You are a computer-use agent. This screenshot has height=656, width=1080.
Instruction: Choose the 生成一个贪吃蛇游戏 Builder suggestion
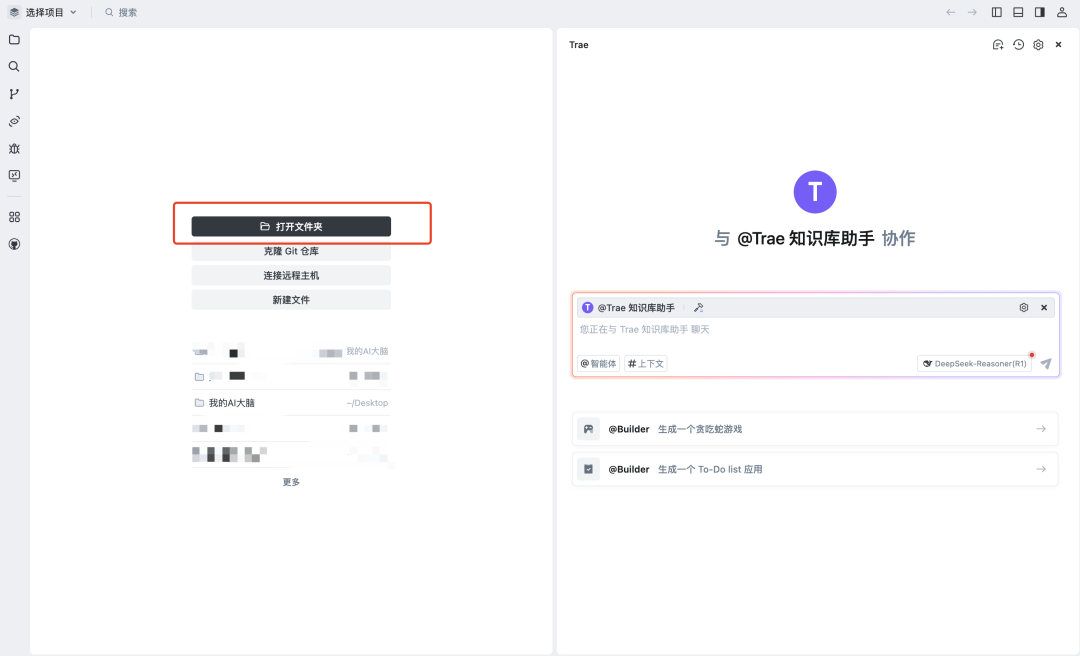pyautogui.click(x=815, y=429)
